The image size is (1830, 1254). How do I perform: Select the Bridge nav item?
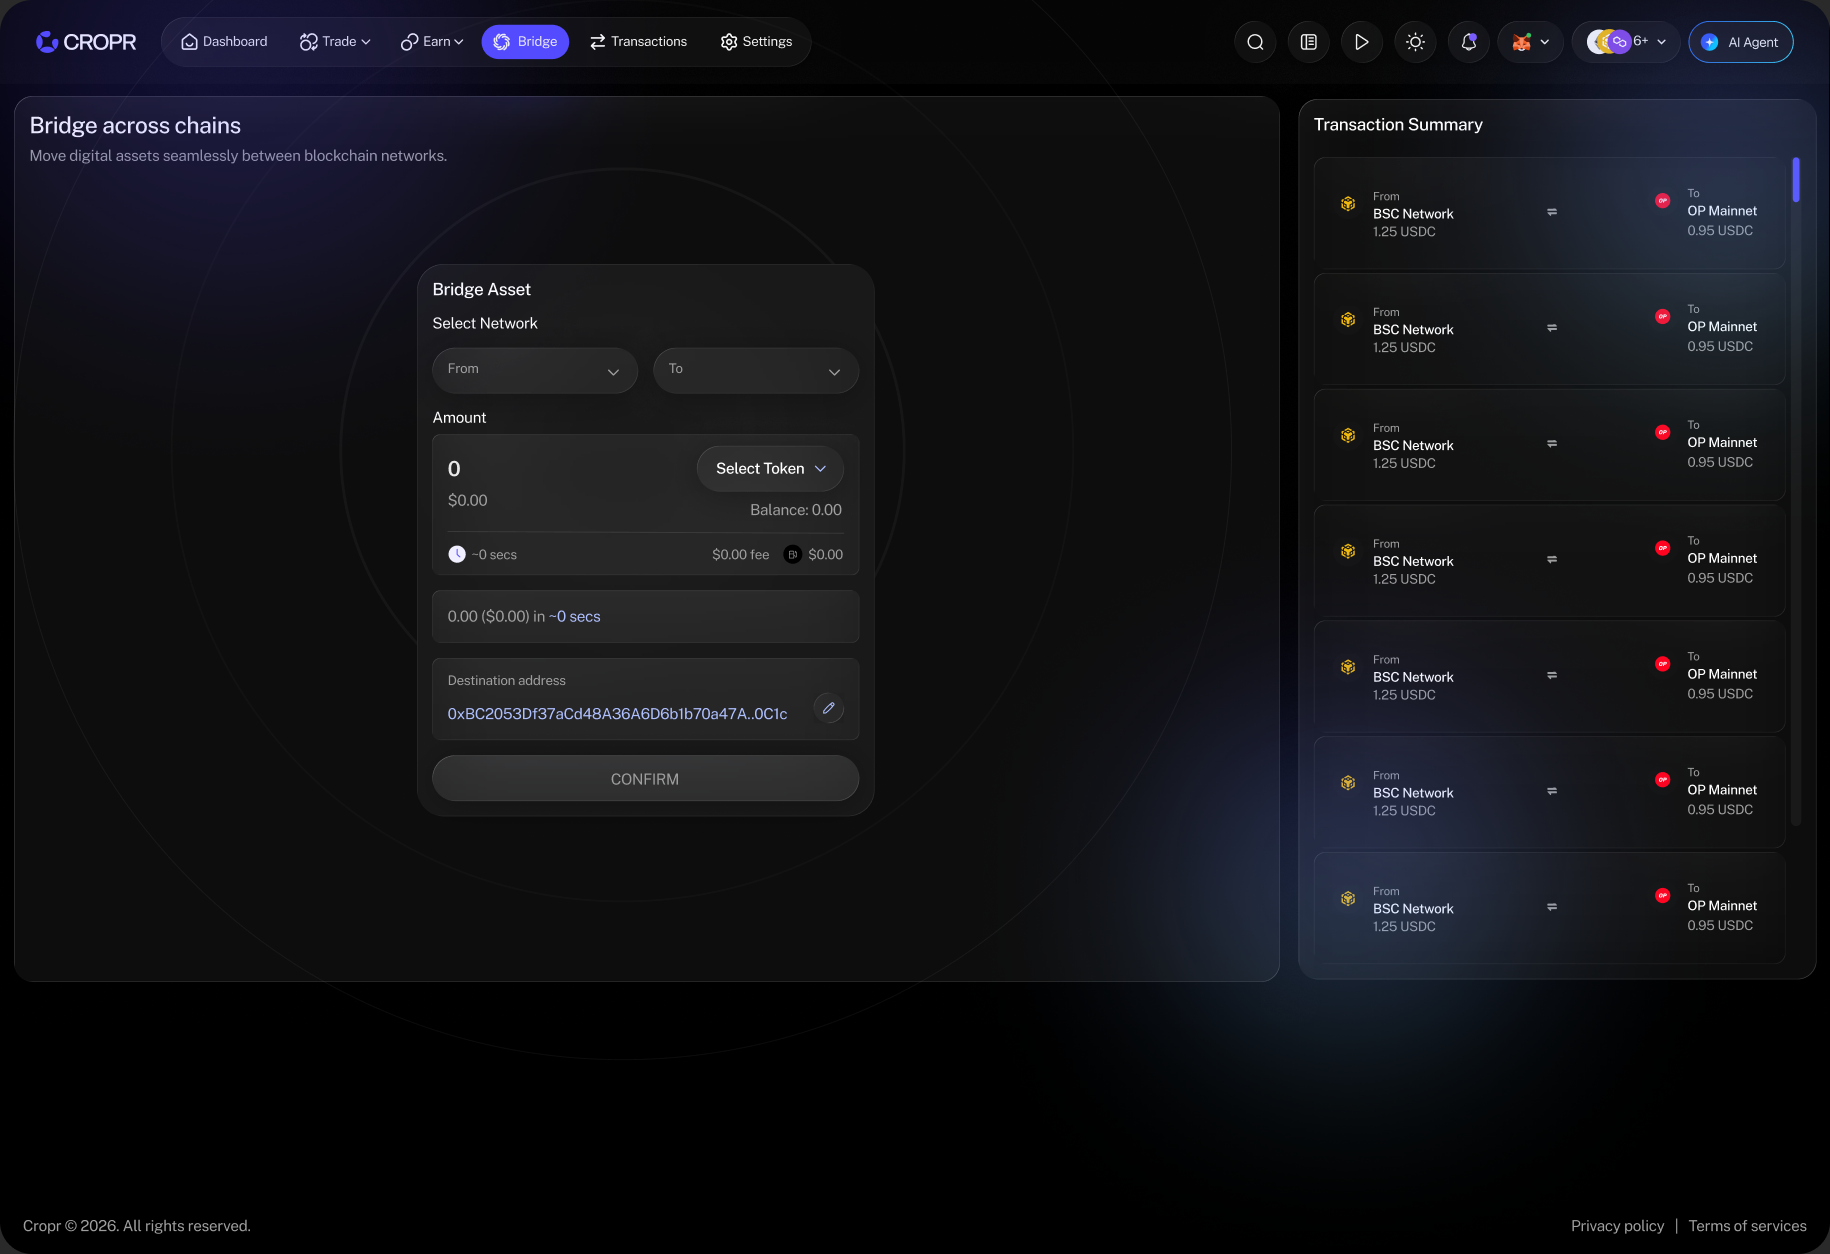tap(525, 42)
